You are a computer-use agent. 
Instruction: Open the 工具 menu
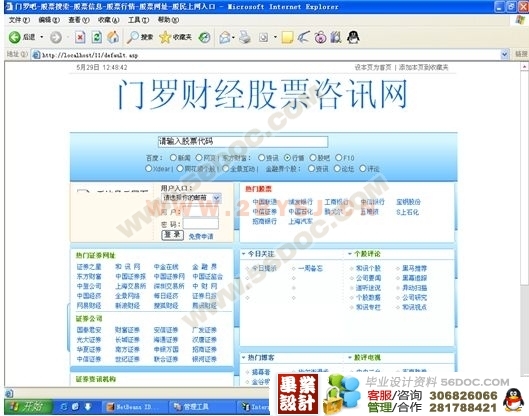coord(139,20)
